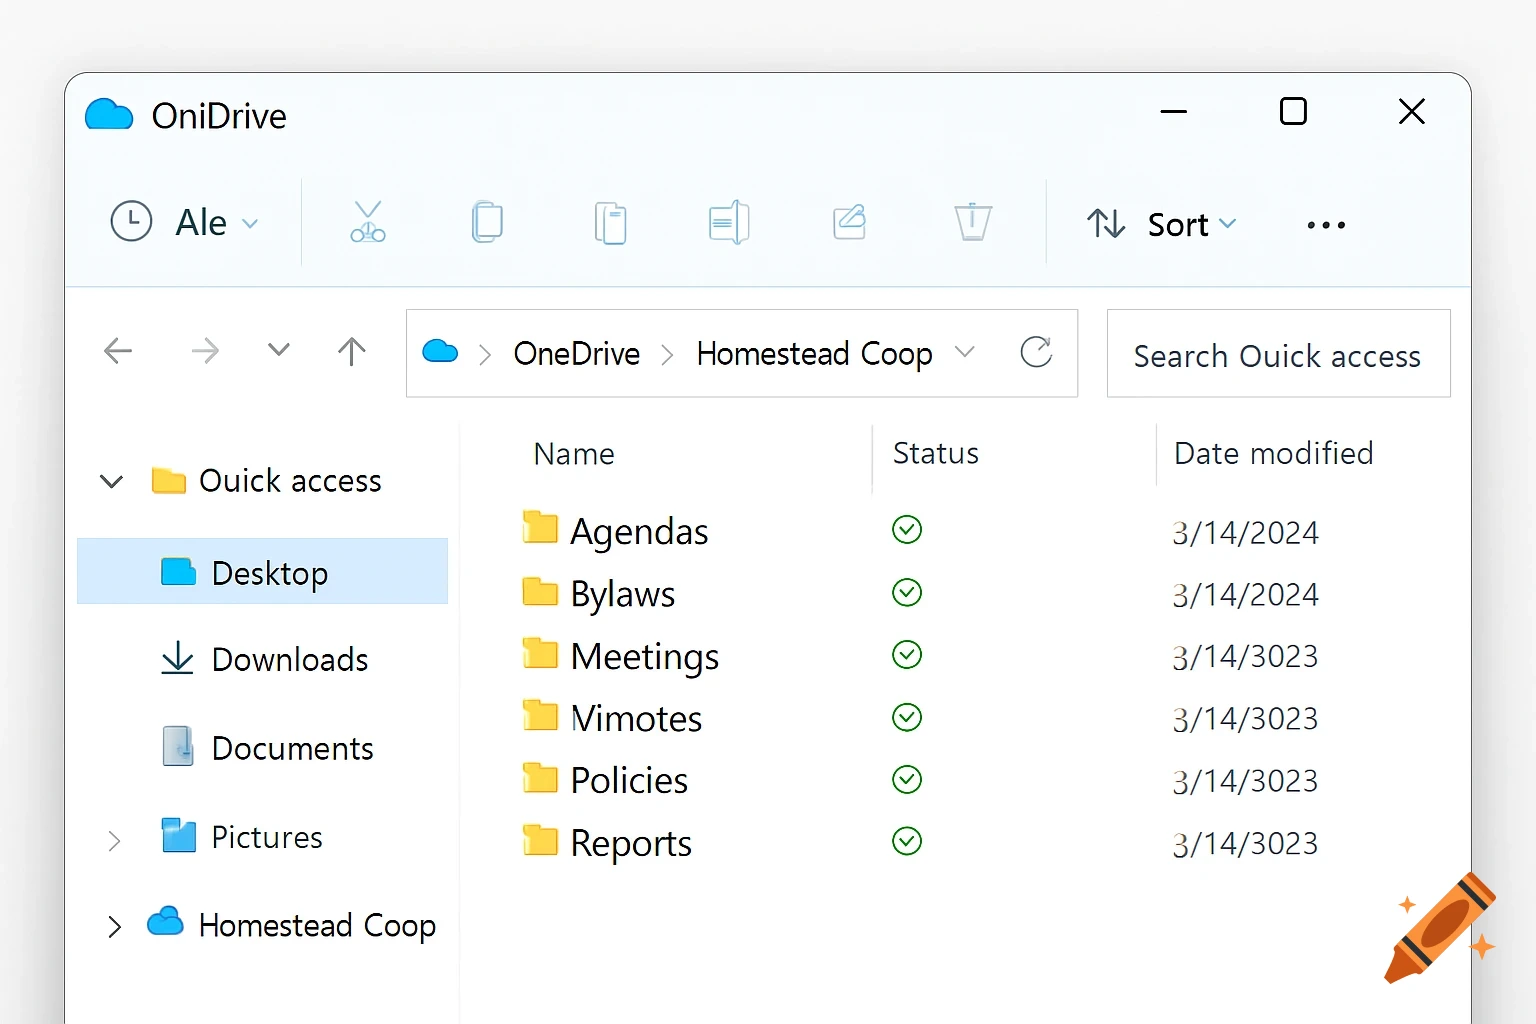Screen dimensions: 1536x1024
Task: Click the OniDrive cloud icon in title bar
Action: (x=109, y=115)
